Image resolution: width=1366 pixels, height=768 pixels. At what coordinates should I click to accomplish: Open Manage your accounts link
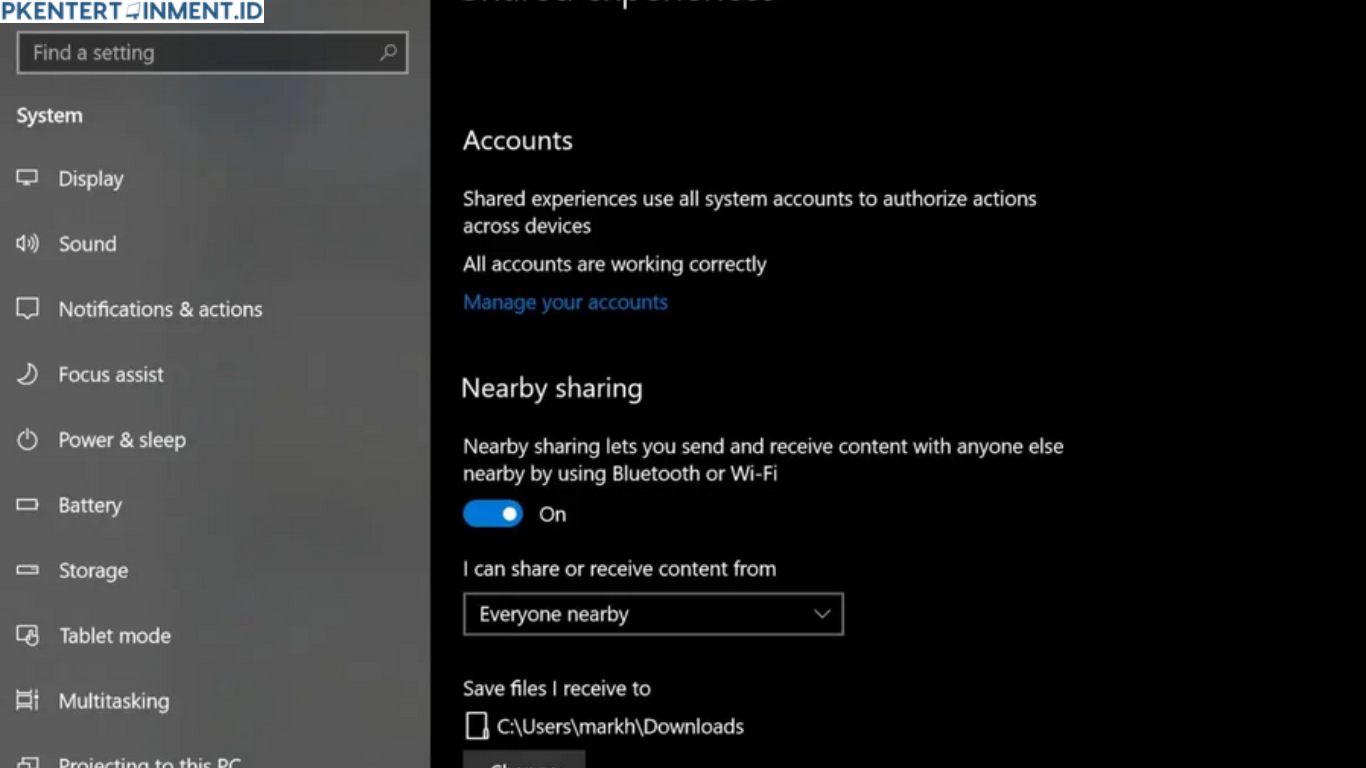click(x=565, y=302)
